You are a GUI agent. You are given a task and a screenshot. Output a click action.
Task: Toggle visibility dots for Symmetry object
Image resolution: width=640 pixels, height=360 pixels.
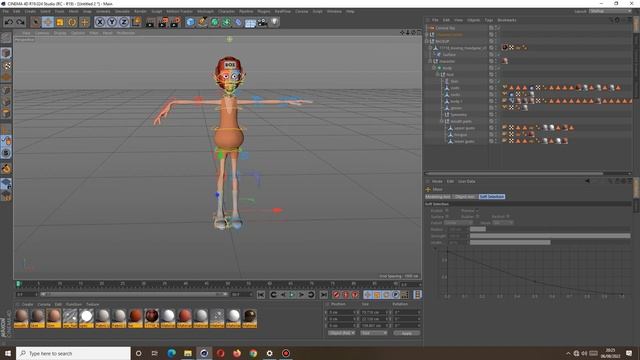point(497,115)
